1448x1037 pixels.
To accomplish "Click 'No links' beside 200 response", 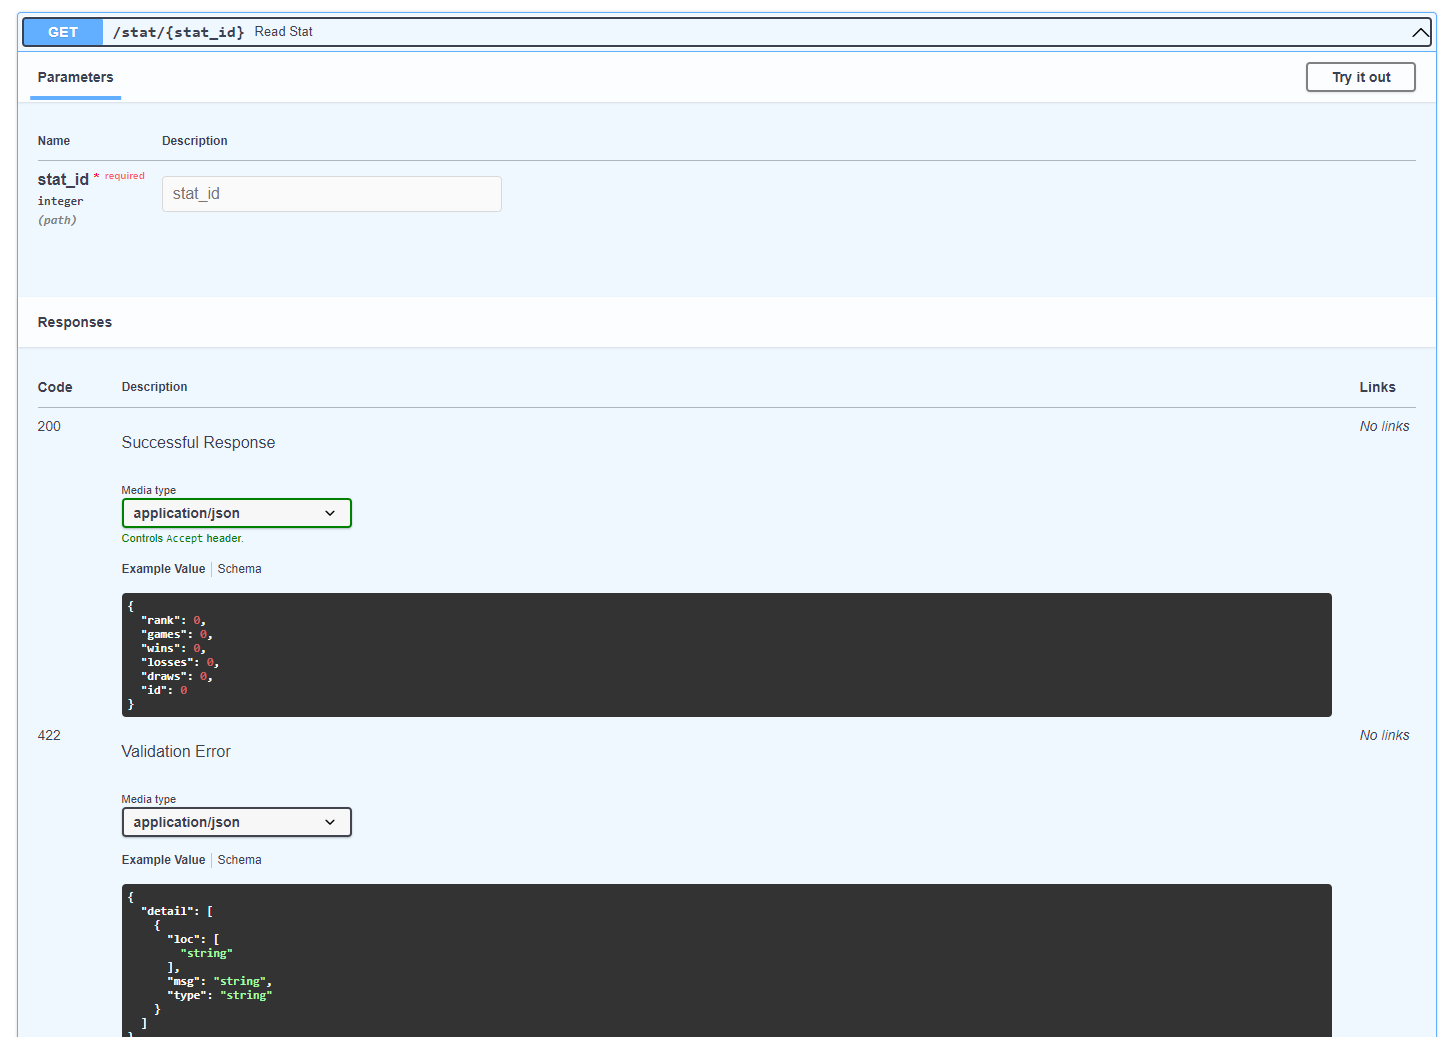I will [x=1384, y=426].
